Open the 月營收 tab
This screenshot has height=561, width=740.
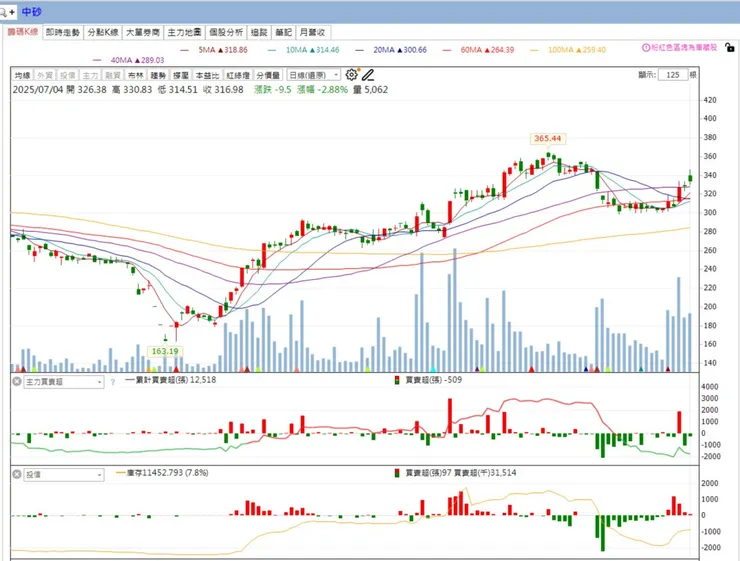click(312, 32)
